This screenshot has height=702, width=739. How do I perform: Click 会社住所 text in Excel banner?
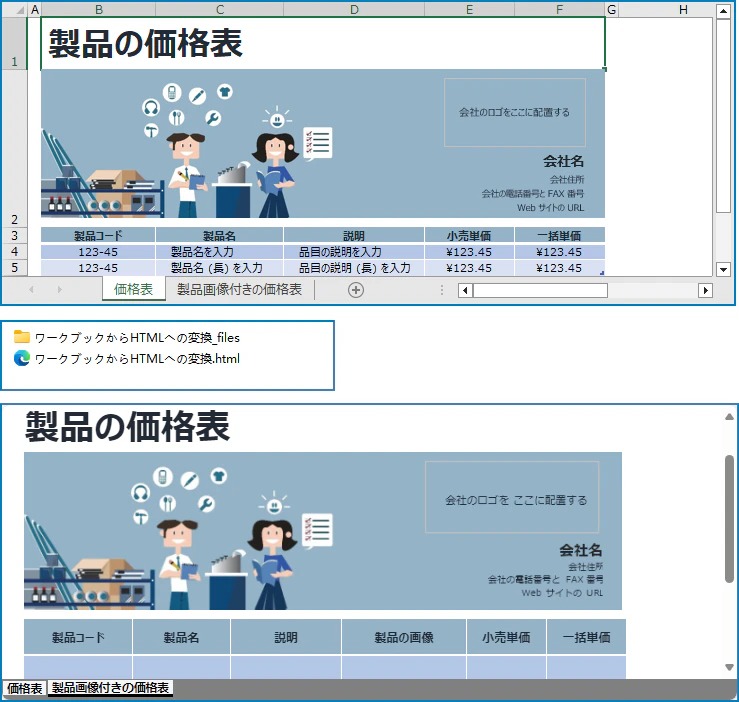click(567, 179)
